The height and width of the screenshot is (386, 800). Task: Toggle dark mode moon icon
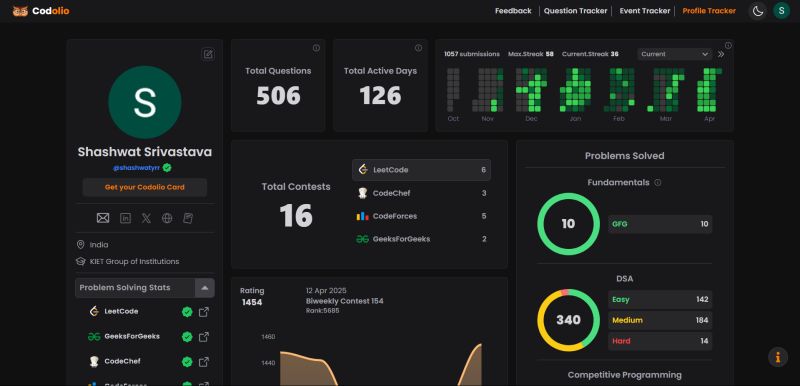pos(758,11)
